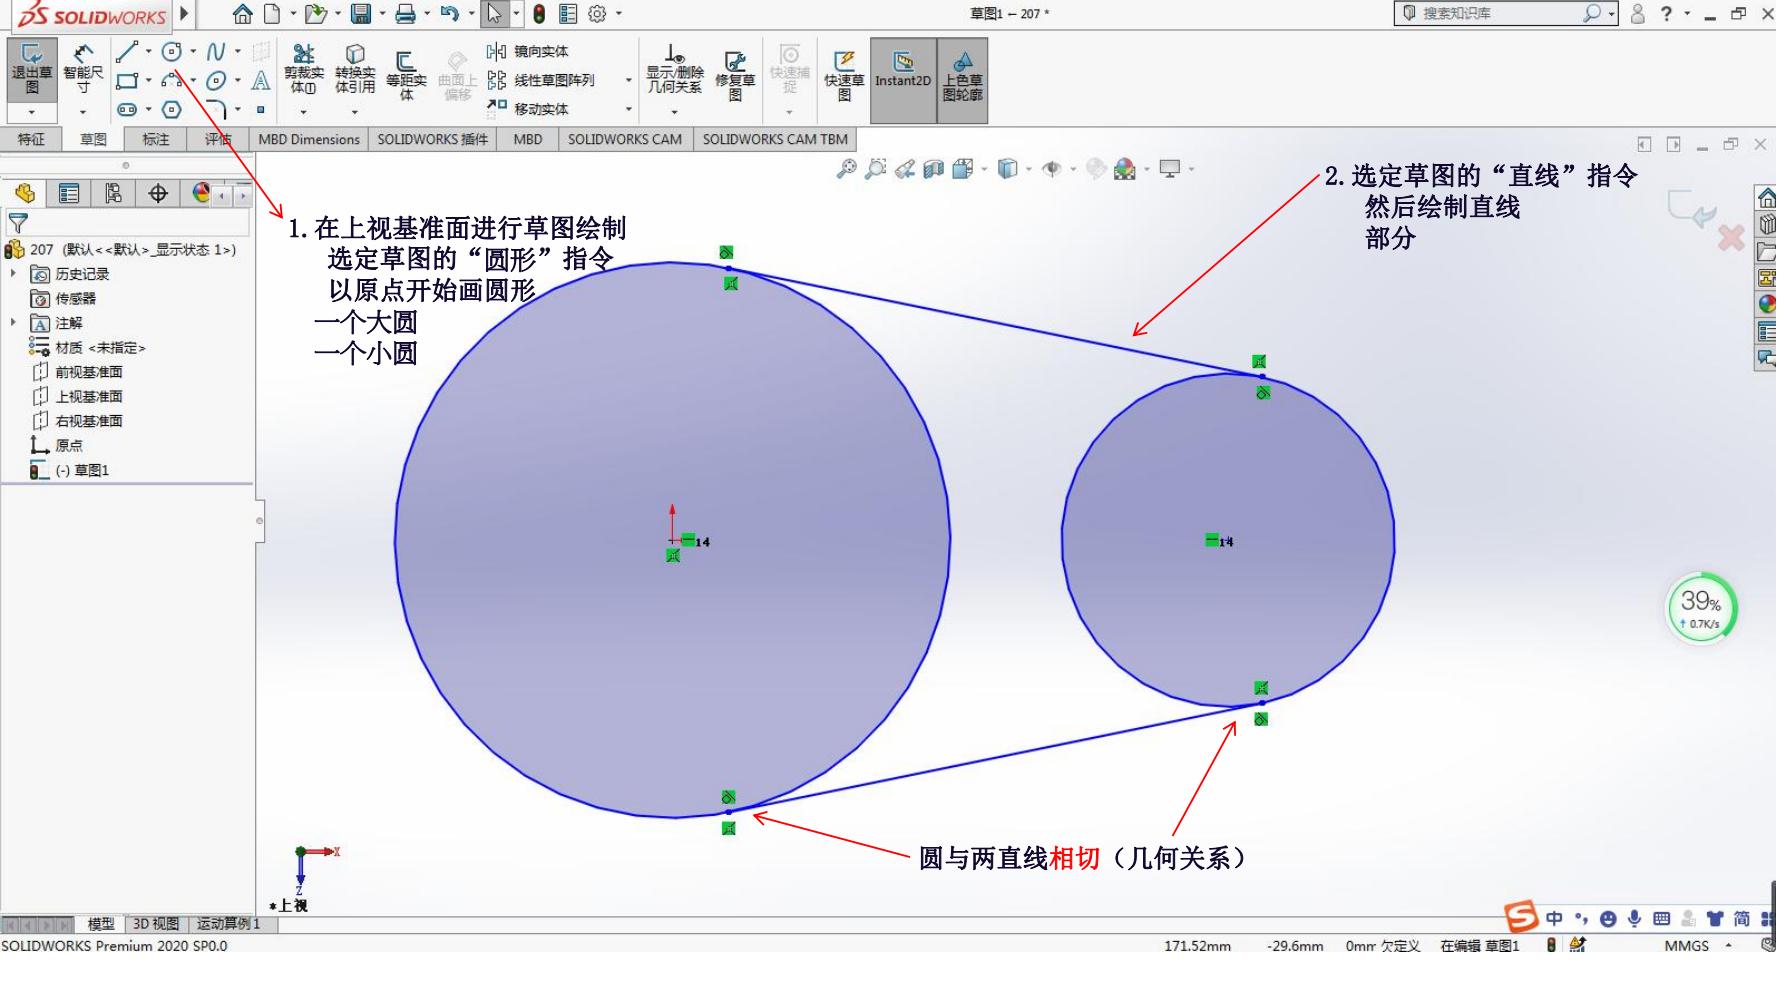Open the 剪裁实体 dropdown arrow

click(304, 112)
